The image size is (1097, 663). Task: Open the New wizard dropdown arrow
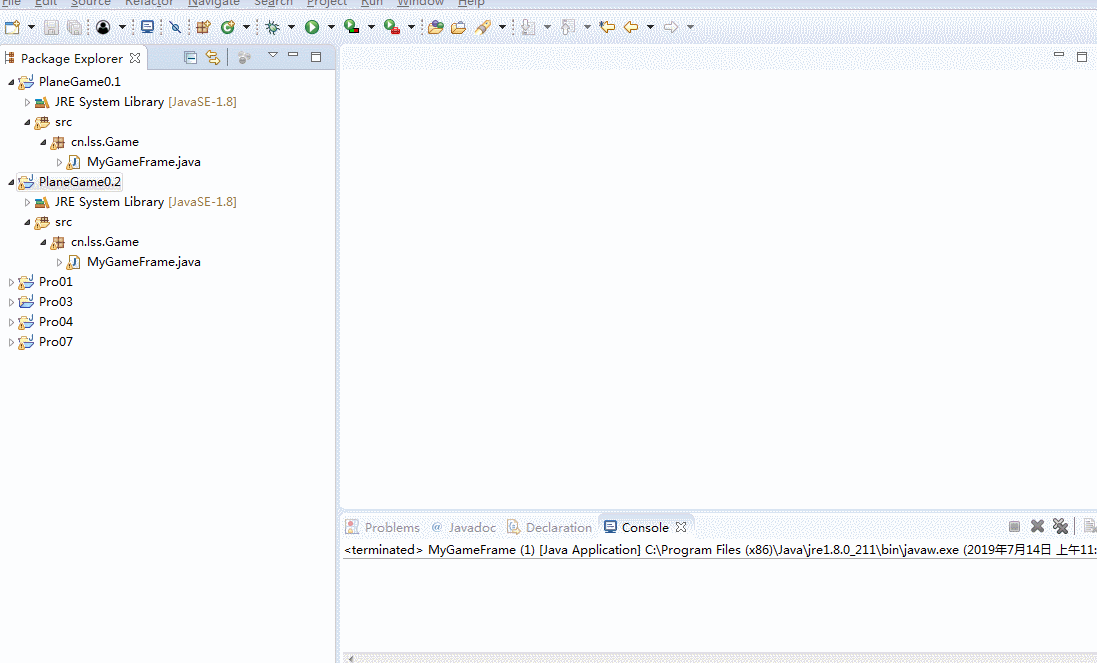point(31,27)
